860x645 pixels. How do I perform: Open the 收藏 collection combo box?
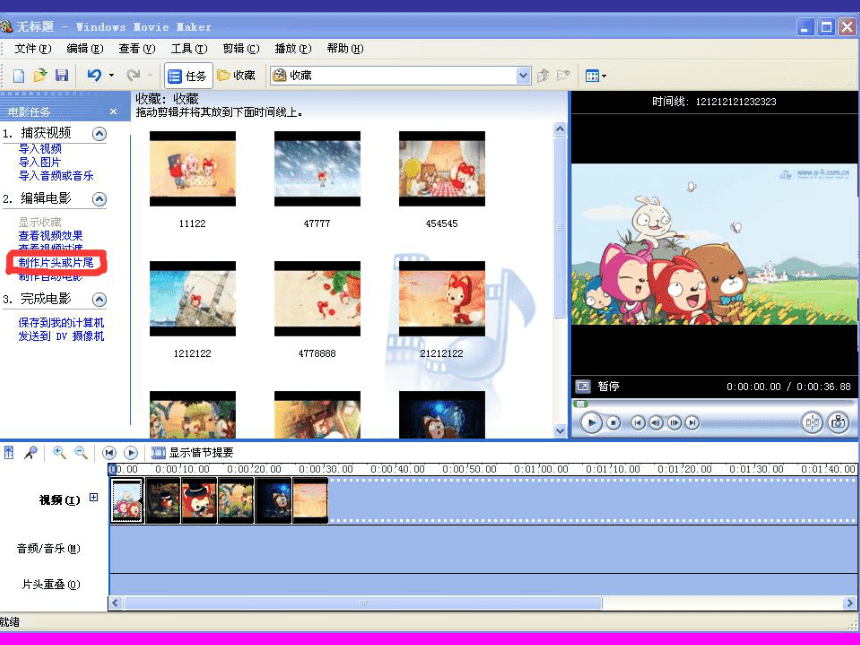(401, 76)
